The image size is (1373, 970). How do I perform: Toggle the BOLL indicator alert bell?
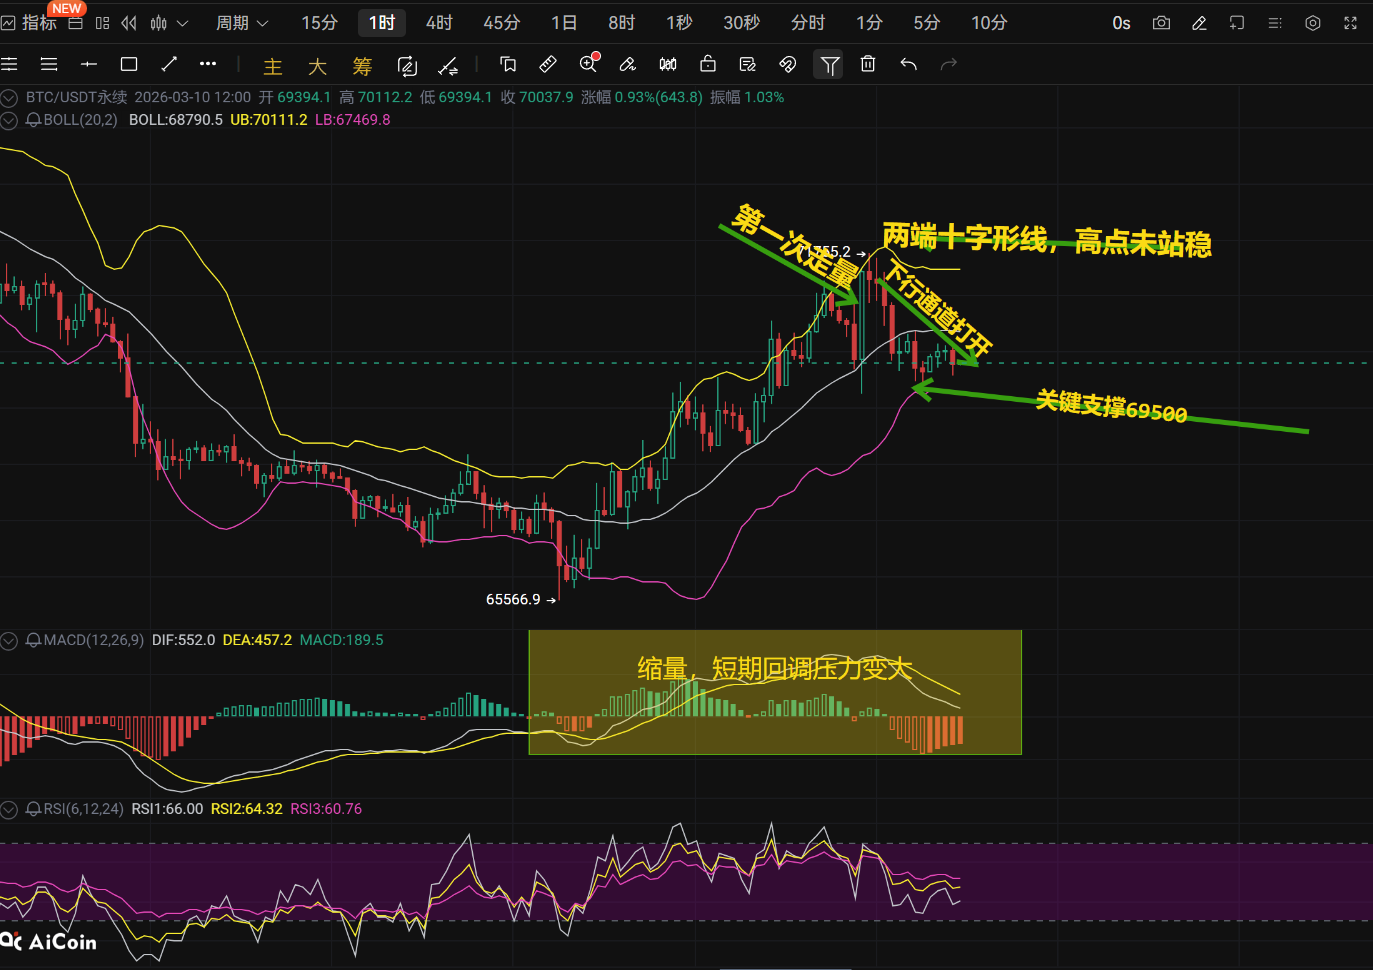pos(33,120)
